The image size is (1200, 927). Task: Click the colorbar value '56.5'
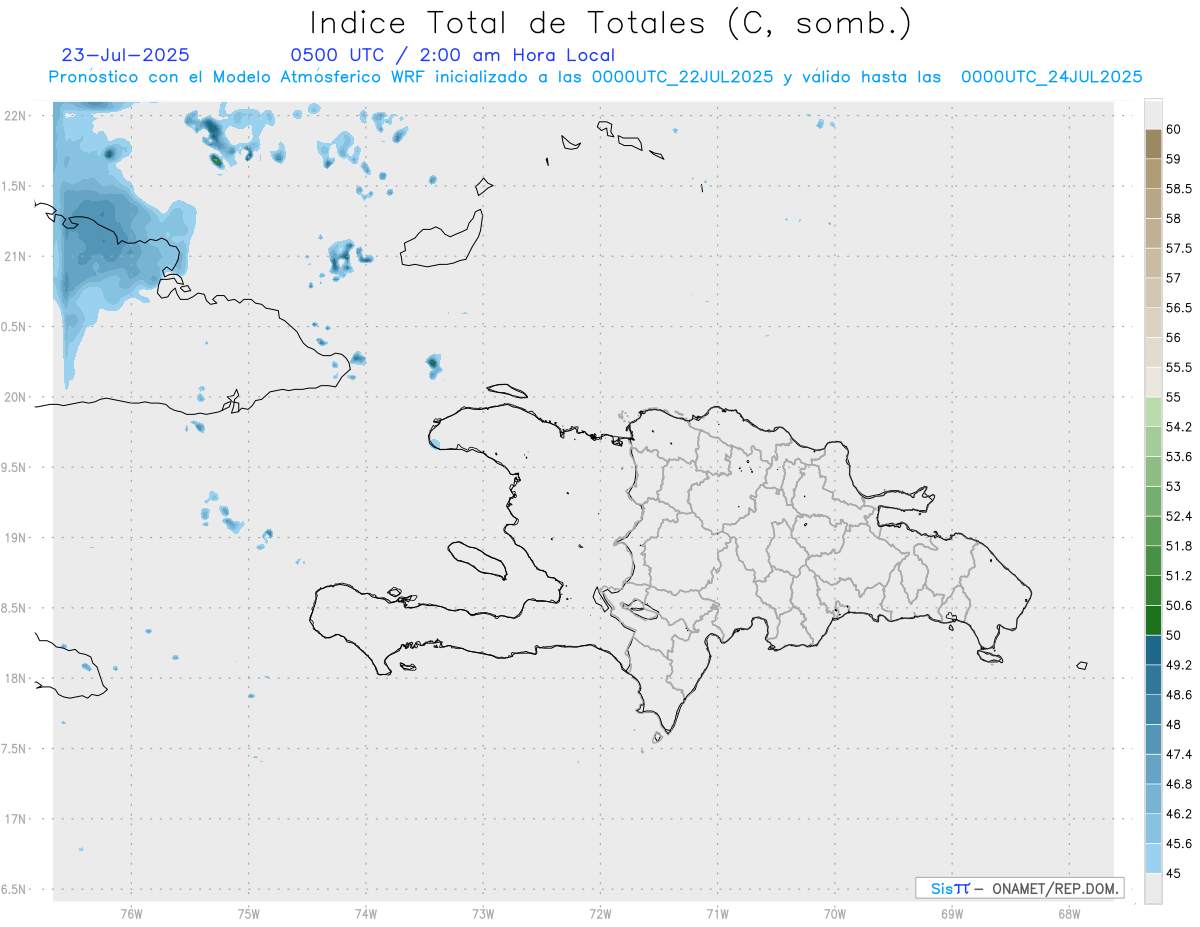1179,308
